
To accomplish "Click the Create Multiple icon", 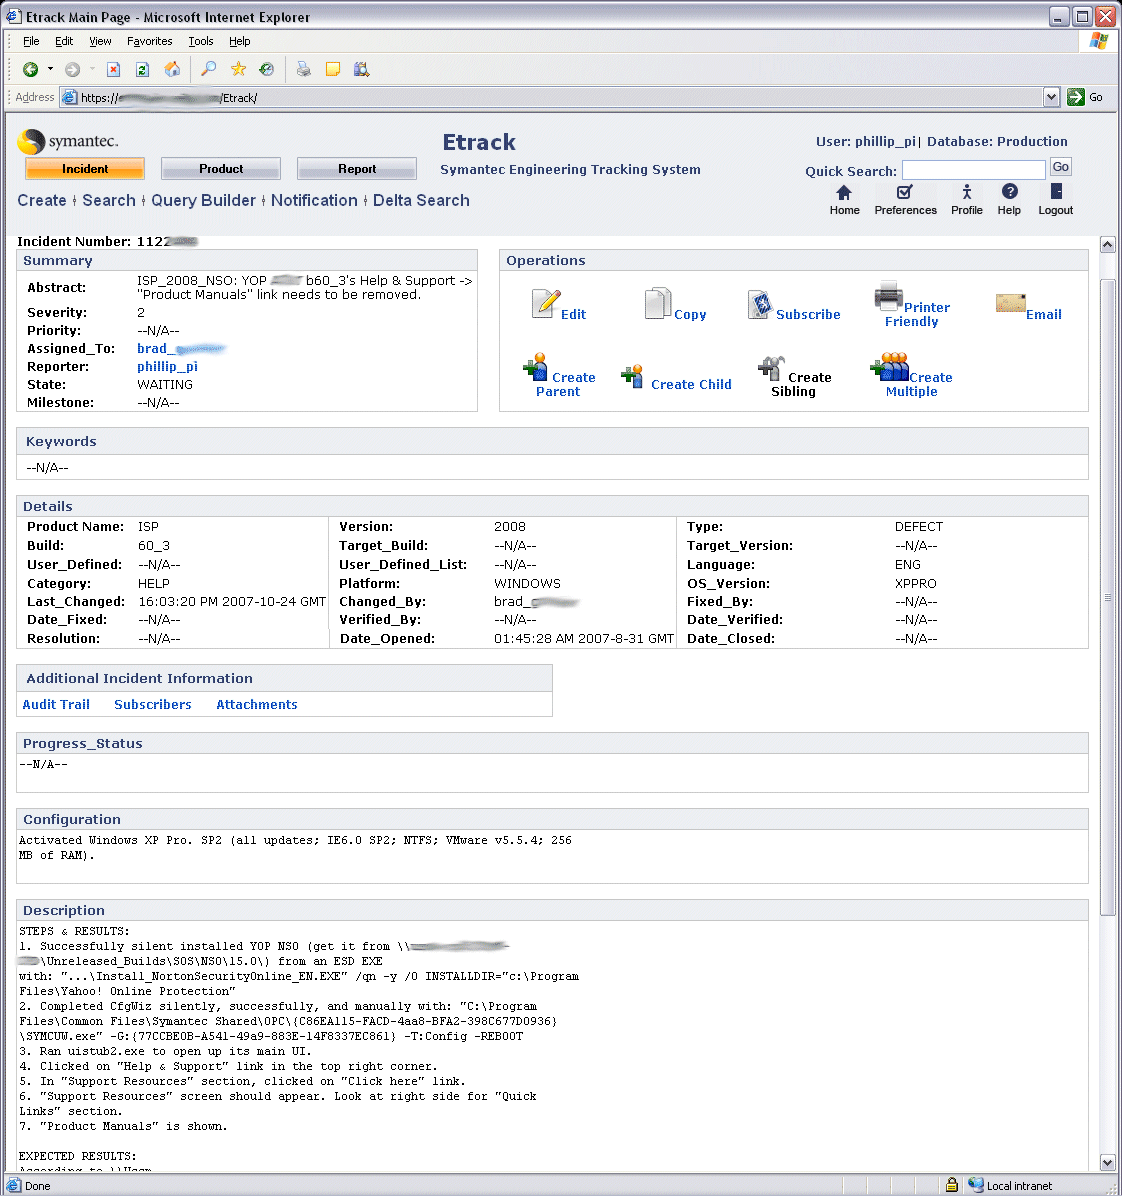I will 889,367.
